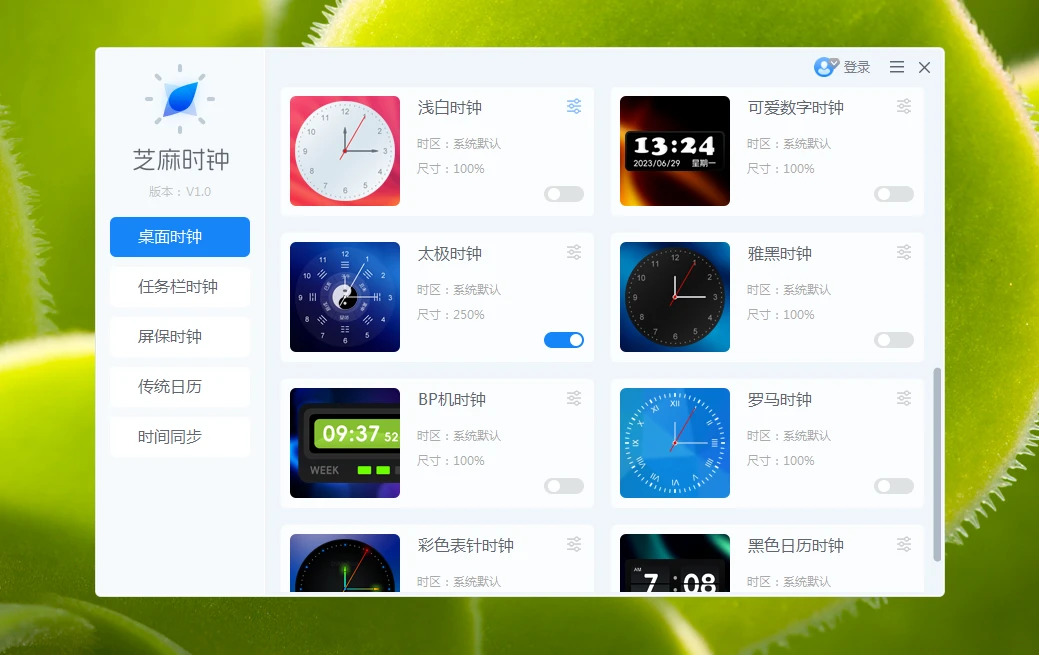Click the user avatar login icon
The image size is (1039, 655).
825,67
